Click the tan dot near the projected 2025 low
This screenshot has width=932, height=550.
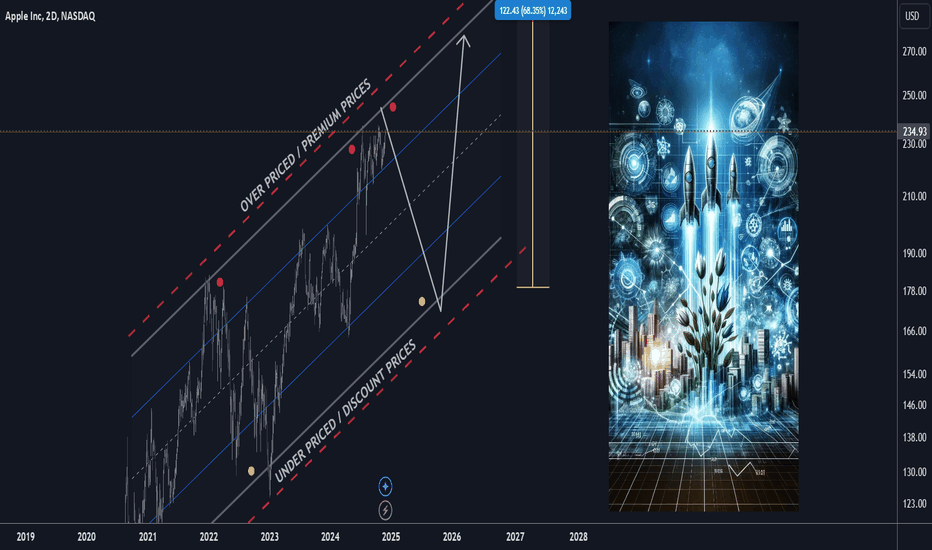[x=422, y=301]
